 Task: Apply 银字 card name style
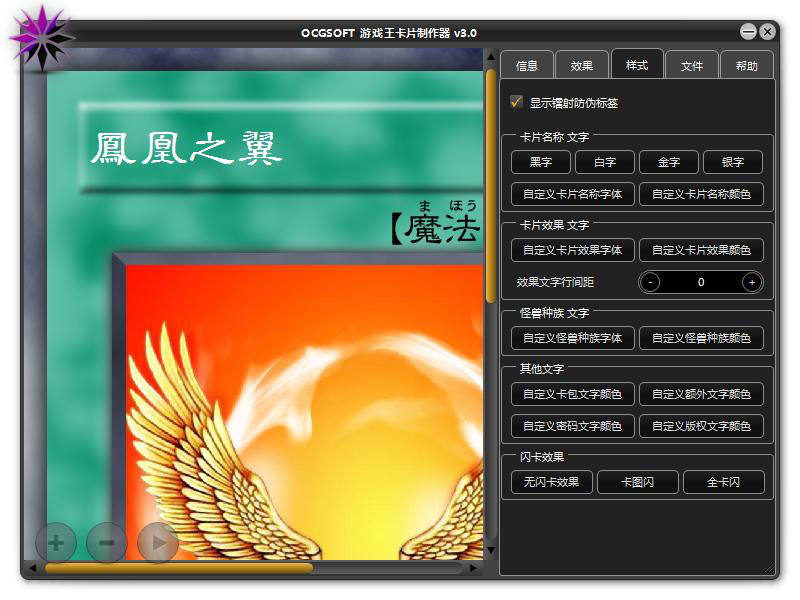tap(733, 162)
